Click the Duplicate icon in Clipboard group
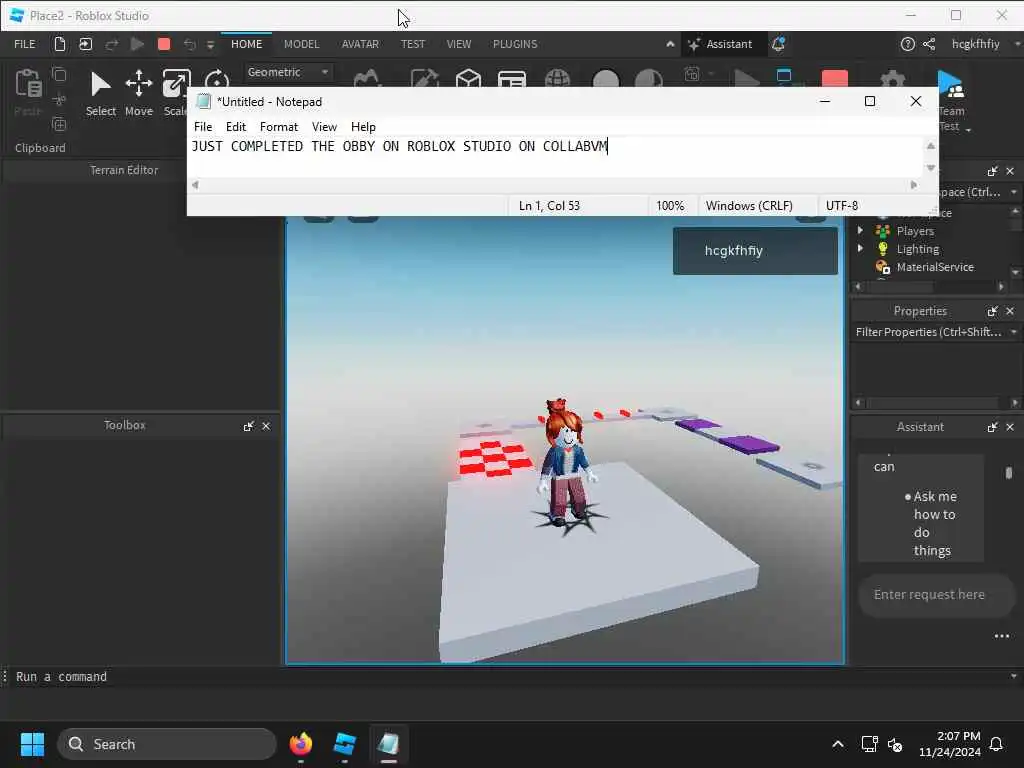The image size is (1024, 768). (59, 124)
